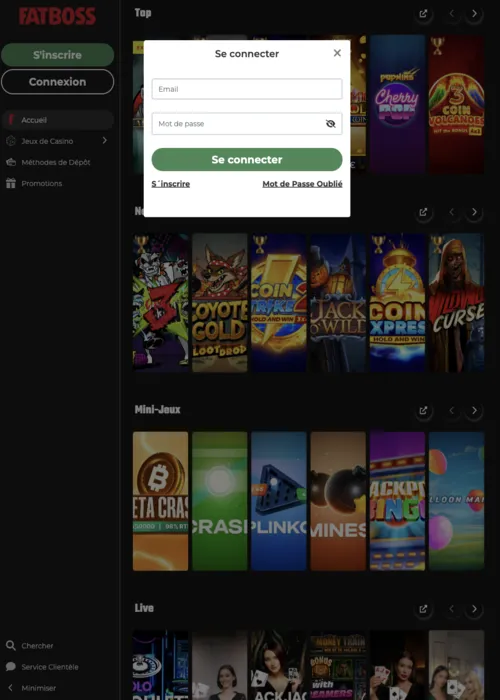Show previous games in Live row
500x700 pixels.
coord(452,609)
